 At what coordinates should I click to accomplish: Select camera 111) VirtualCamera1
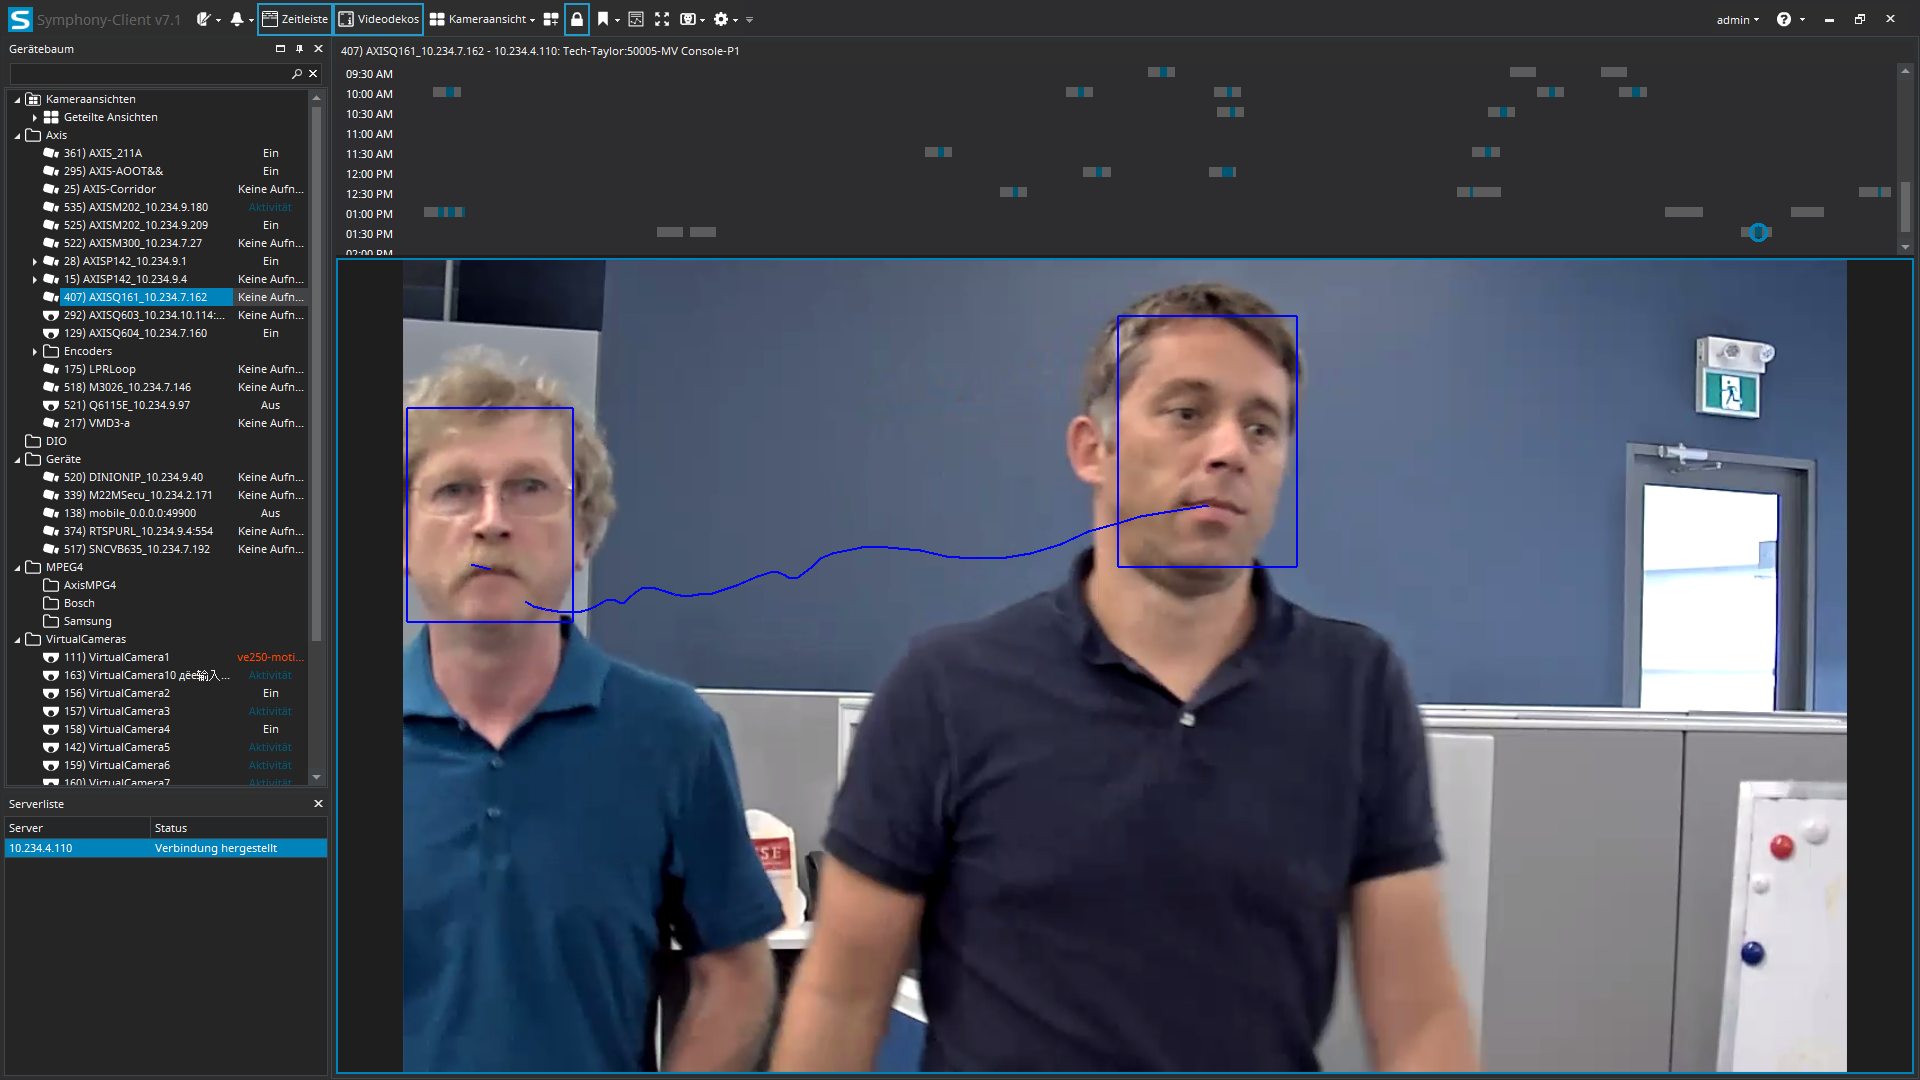[x=116, y=657]
